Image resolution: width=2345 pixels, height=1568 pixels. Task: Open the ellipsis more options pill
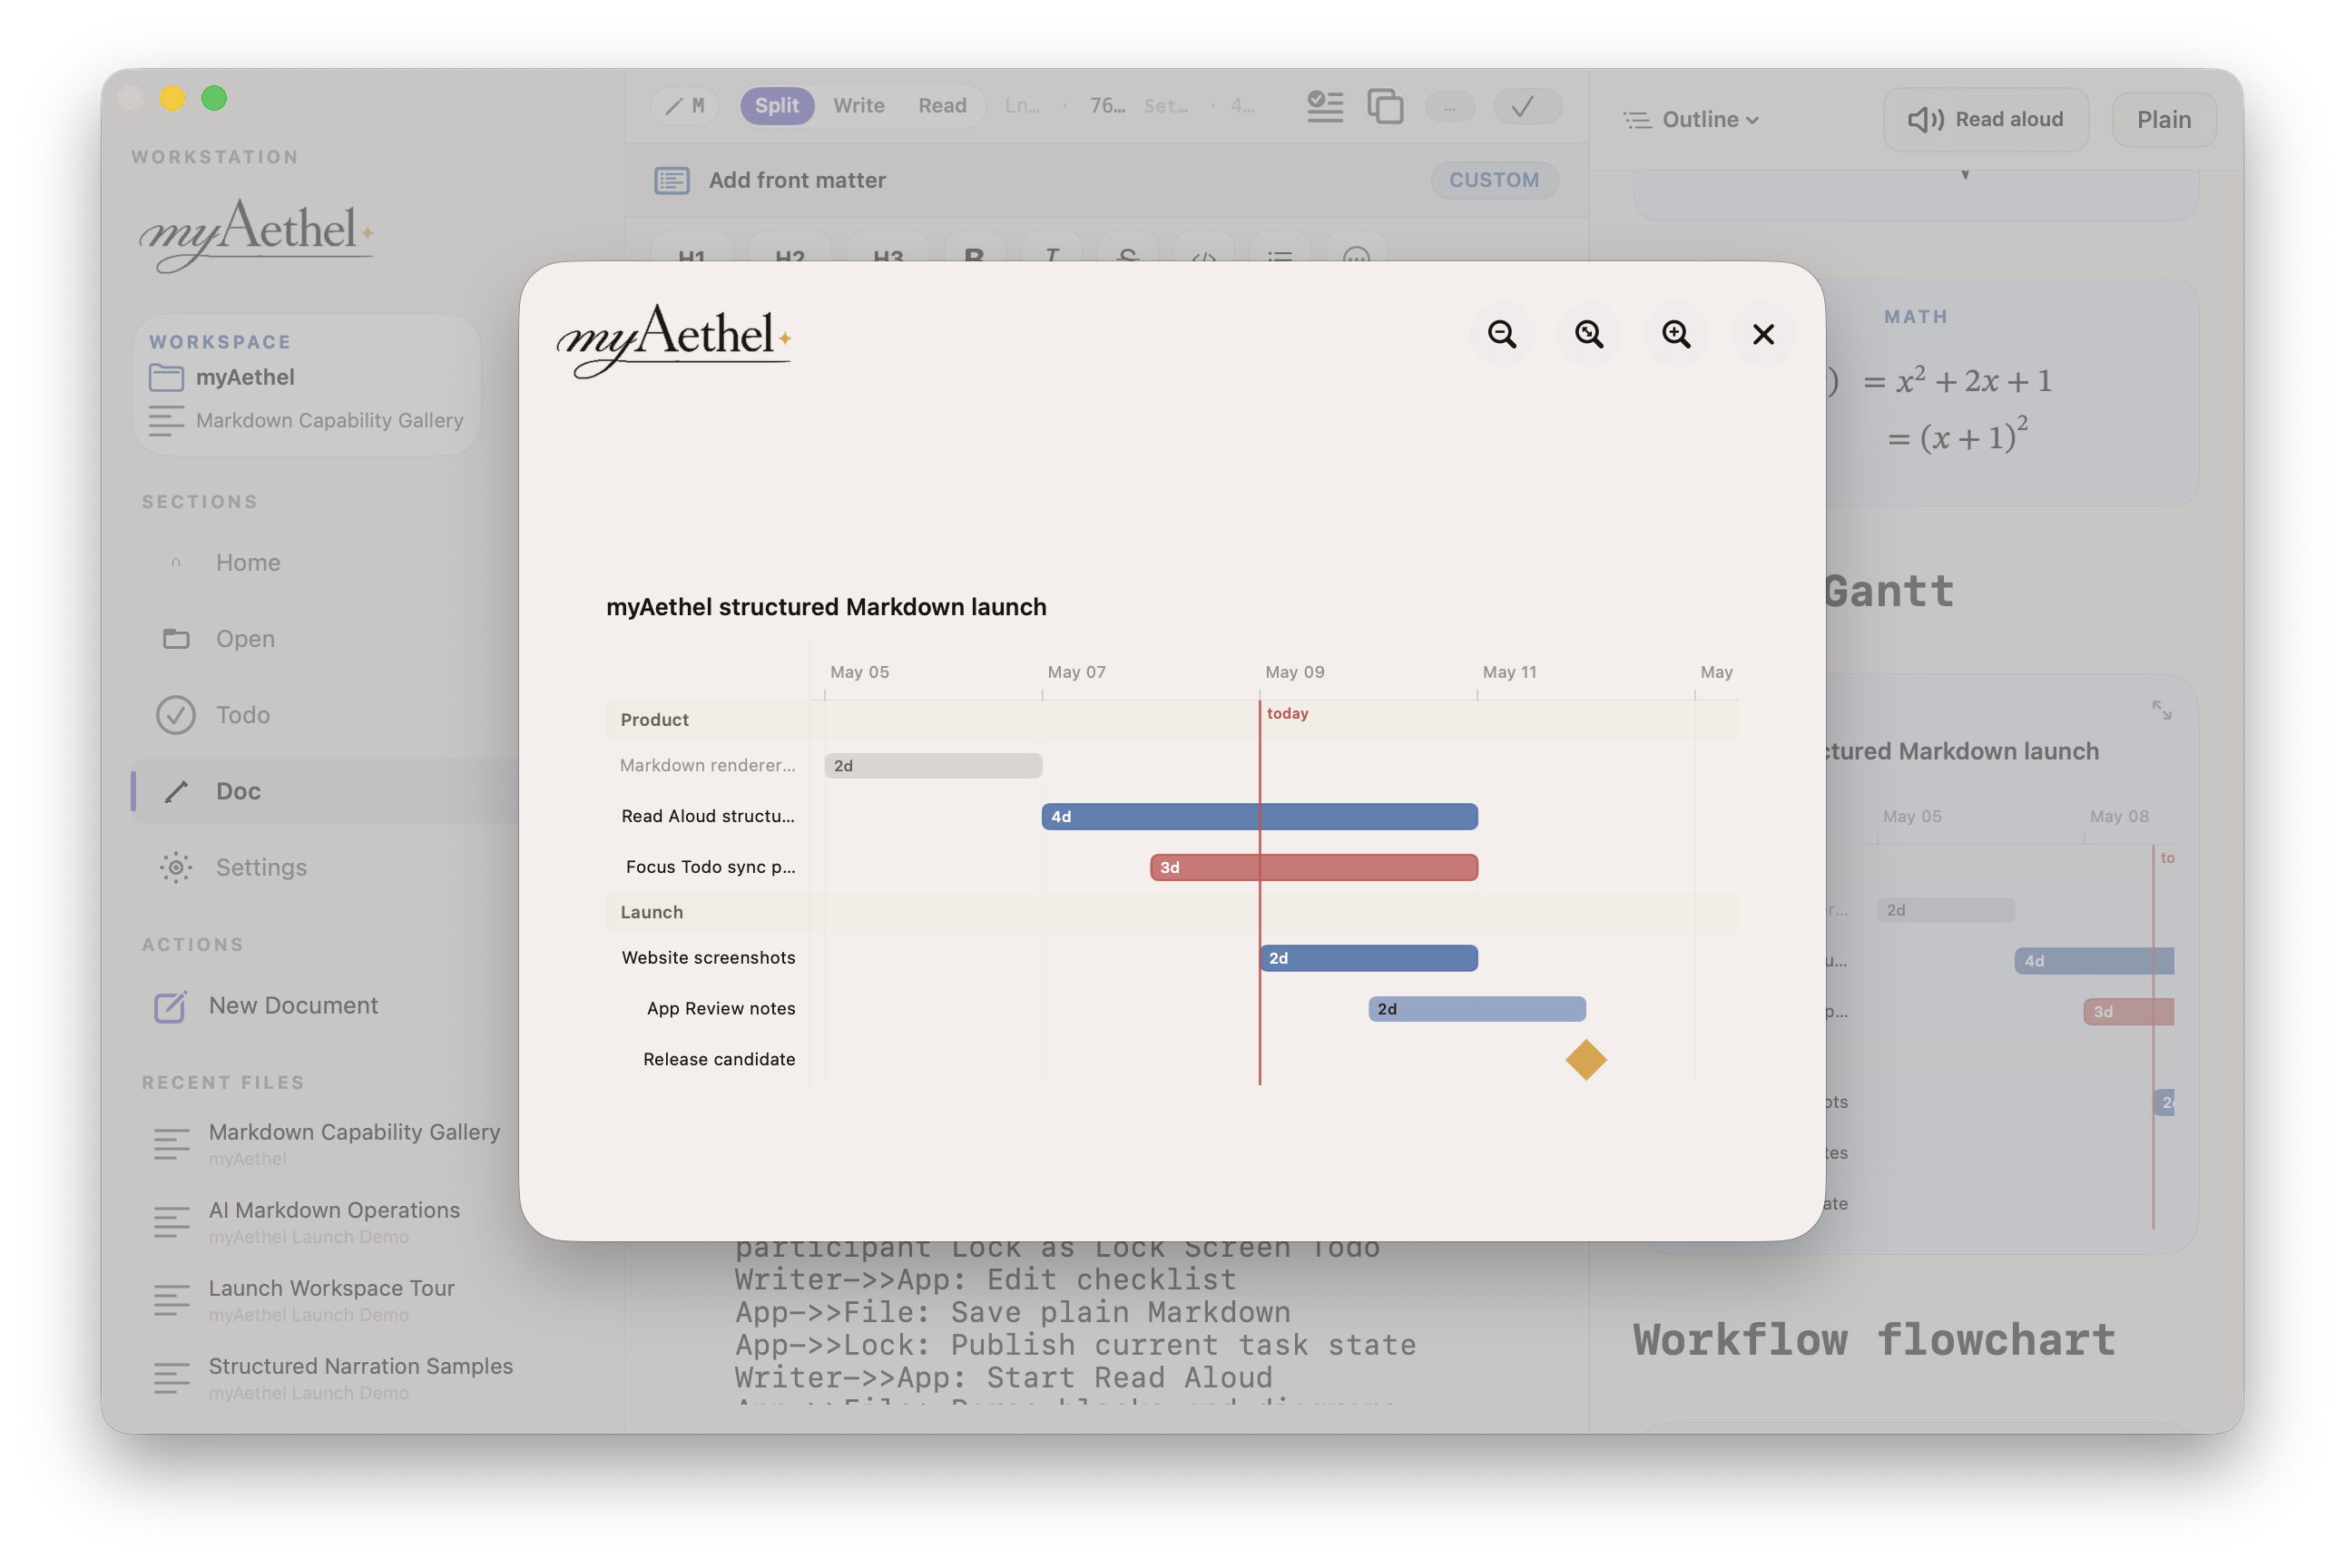click(x=1450, y=106)
